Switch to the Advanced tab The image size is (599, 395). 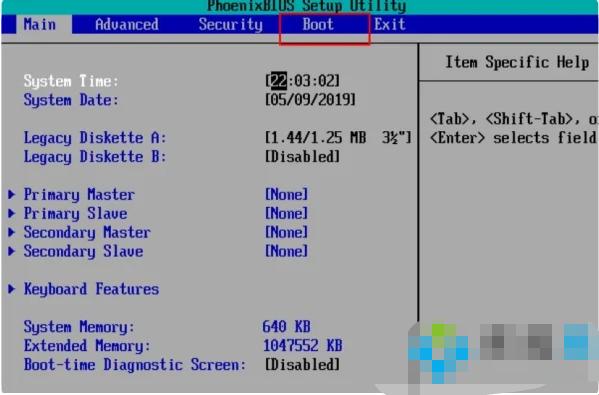point(127,25)
